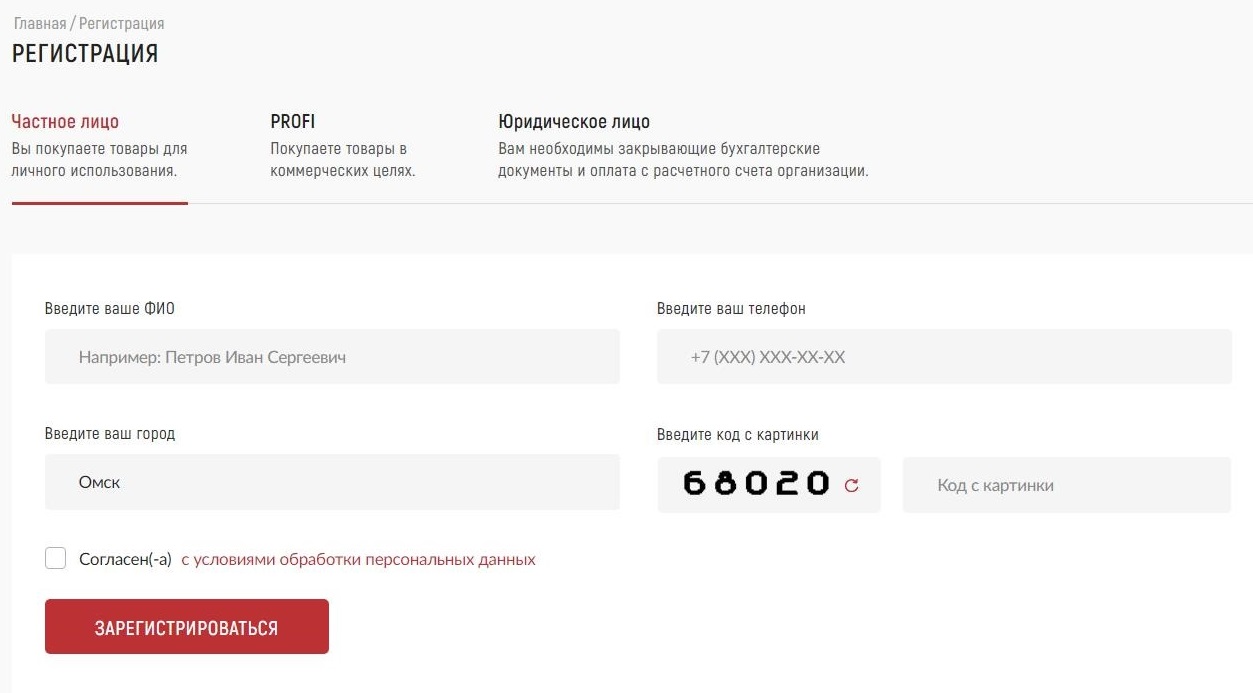
Task: Click the Код с картинки input
Action: (x=1067, y=485)
